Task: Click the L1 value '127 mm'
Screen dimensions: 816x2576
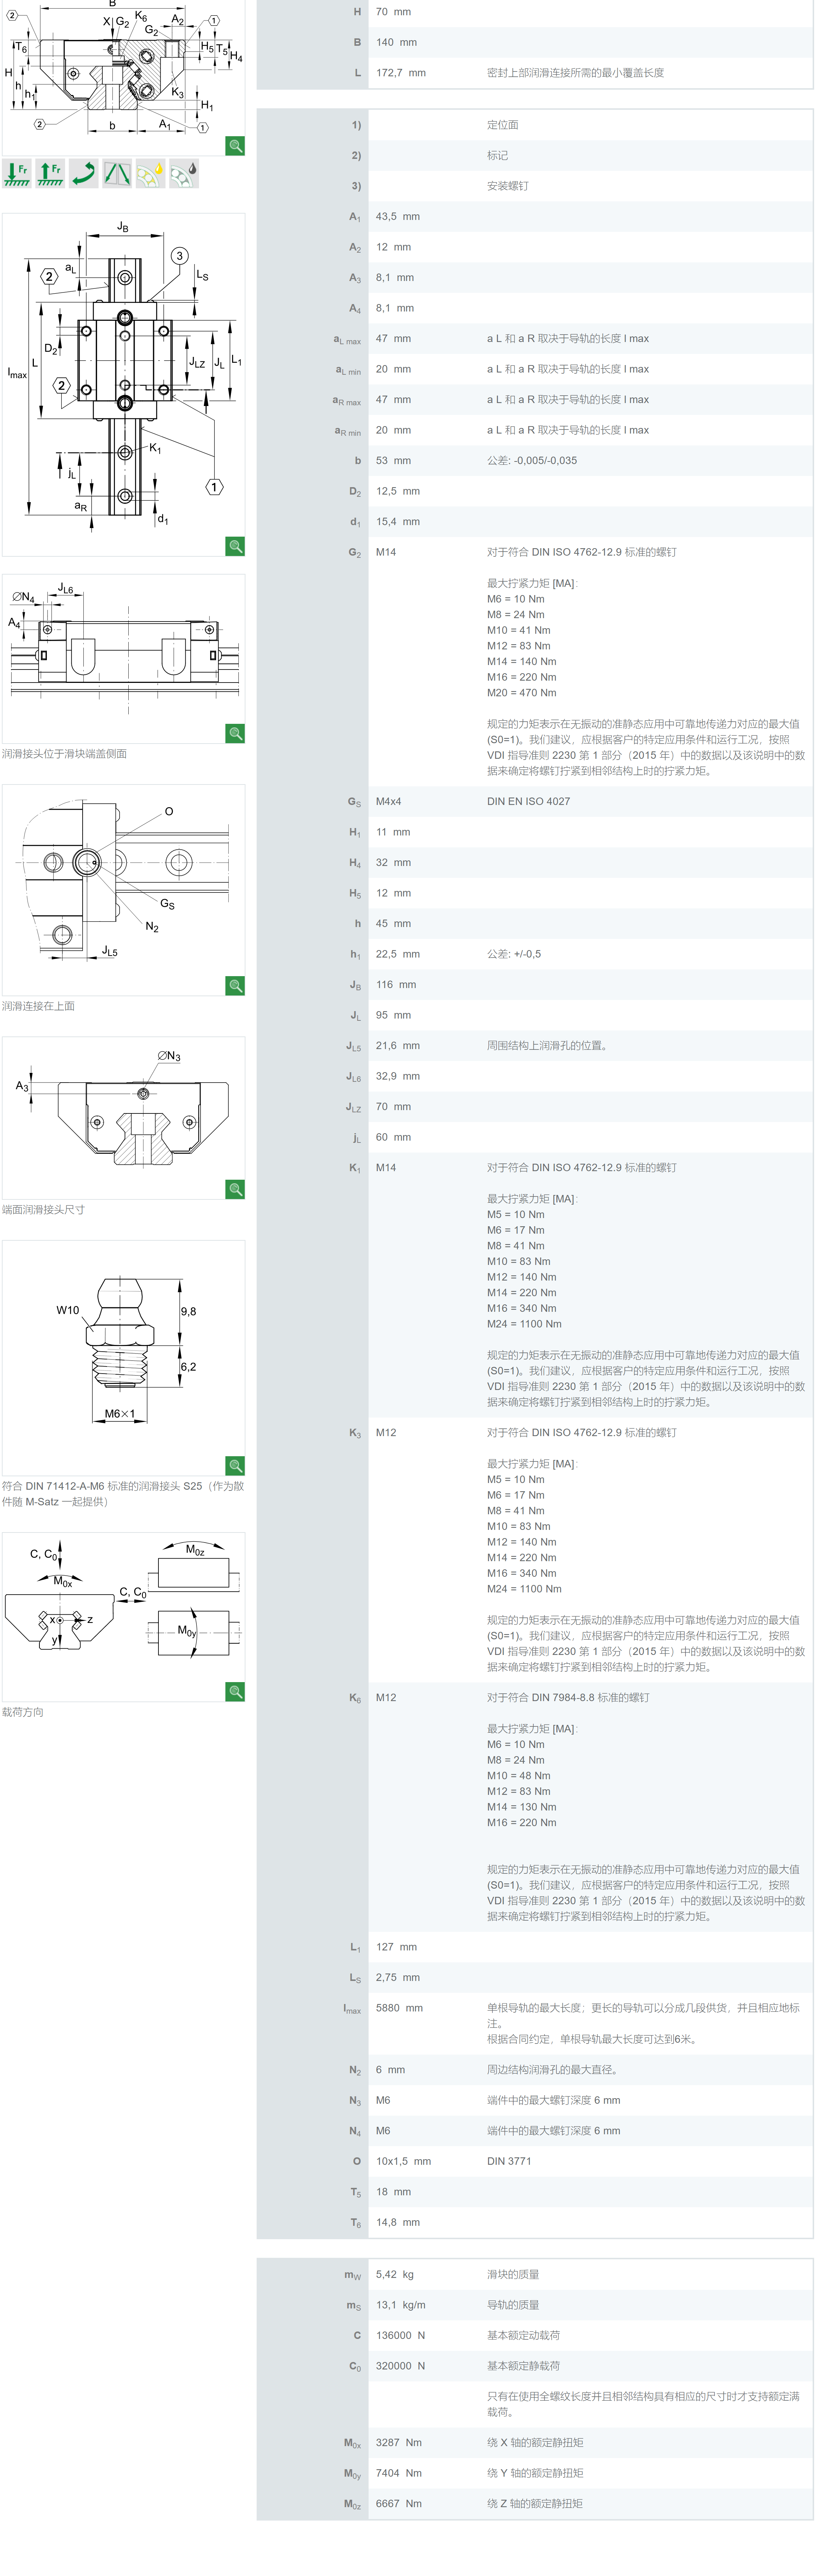Action: point(396,1947)
